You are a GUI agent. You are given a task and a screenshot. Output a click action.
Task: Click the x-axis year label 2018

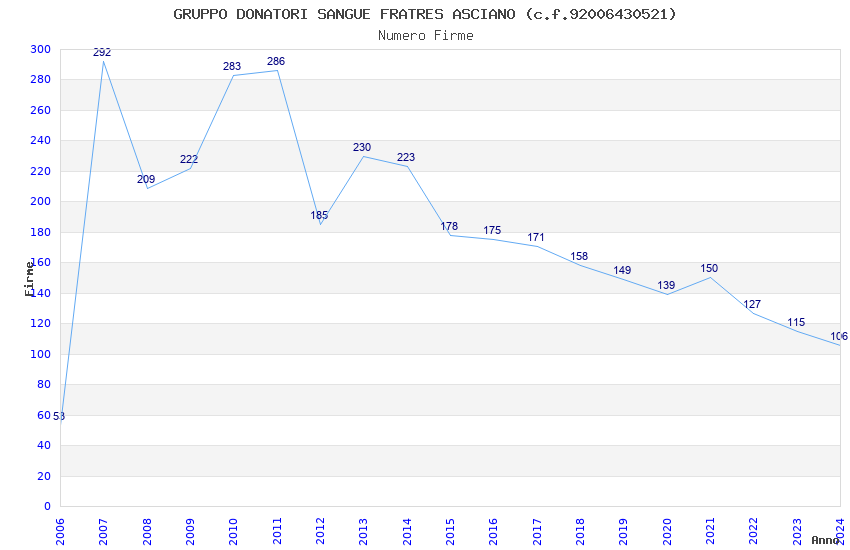click(x=580, y=532)
